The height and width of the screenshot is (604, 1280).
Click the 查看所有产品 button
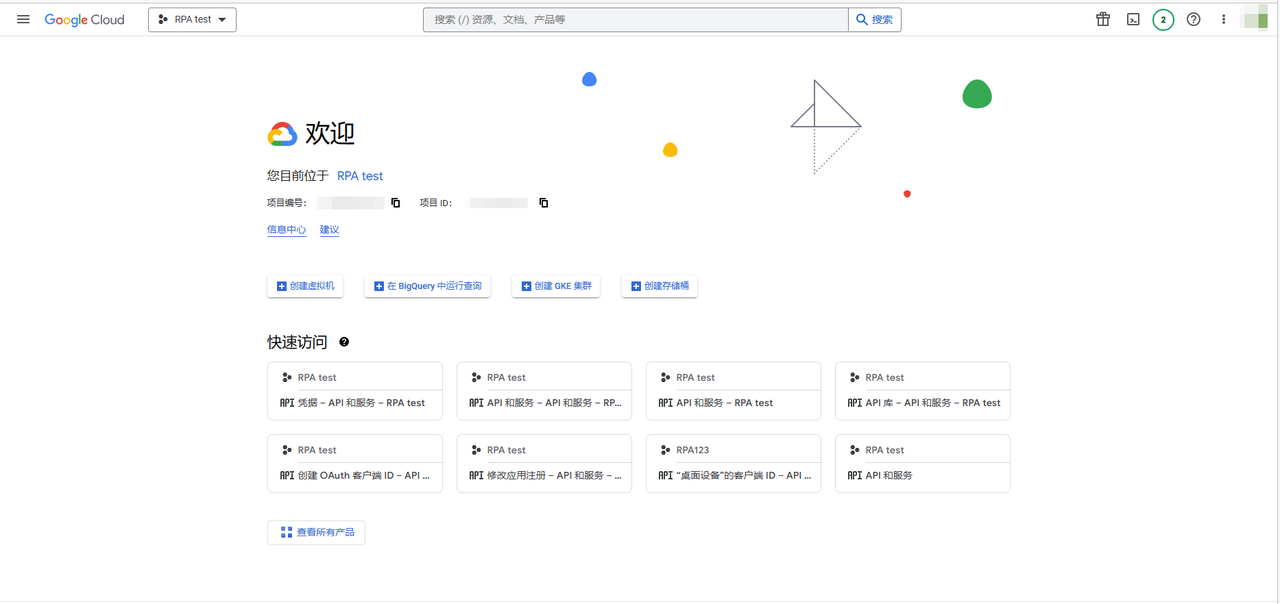coord(316,532)
